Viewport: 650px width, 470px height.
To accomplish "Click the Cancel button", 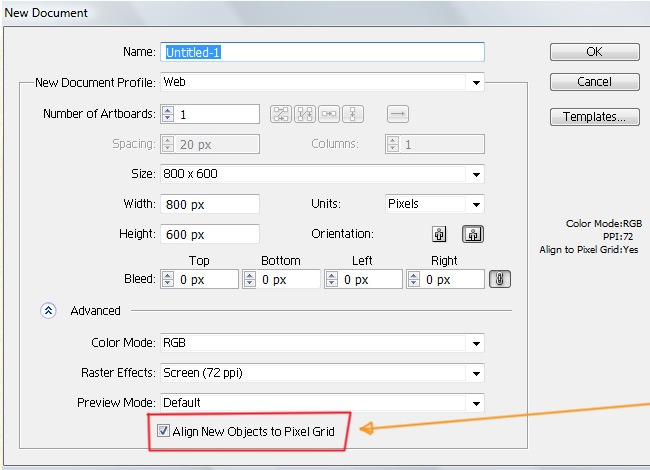I will coord(594,82).
